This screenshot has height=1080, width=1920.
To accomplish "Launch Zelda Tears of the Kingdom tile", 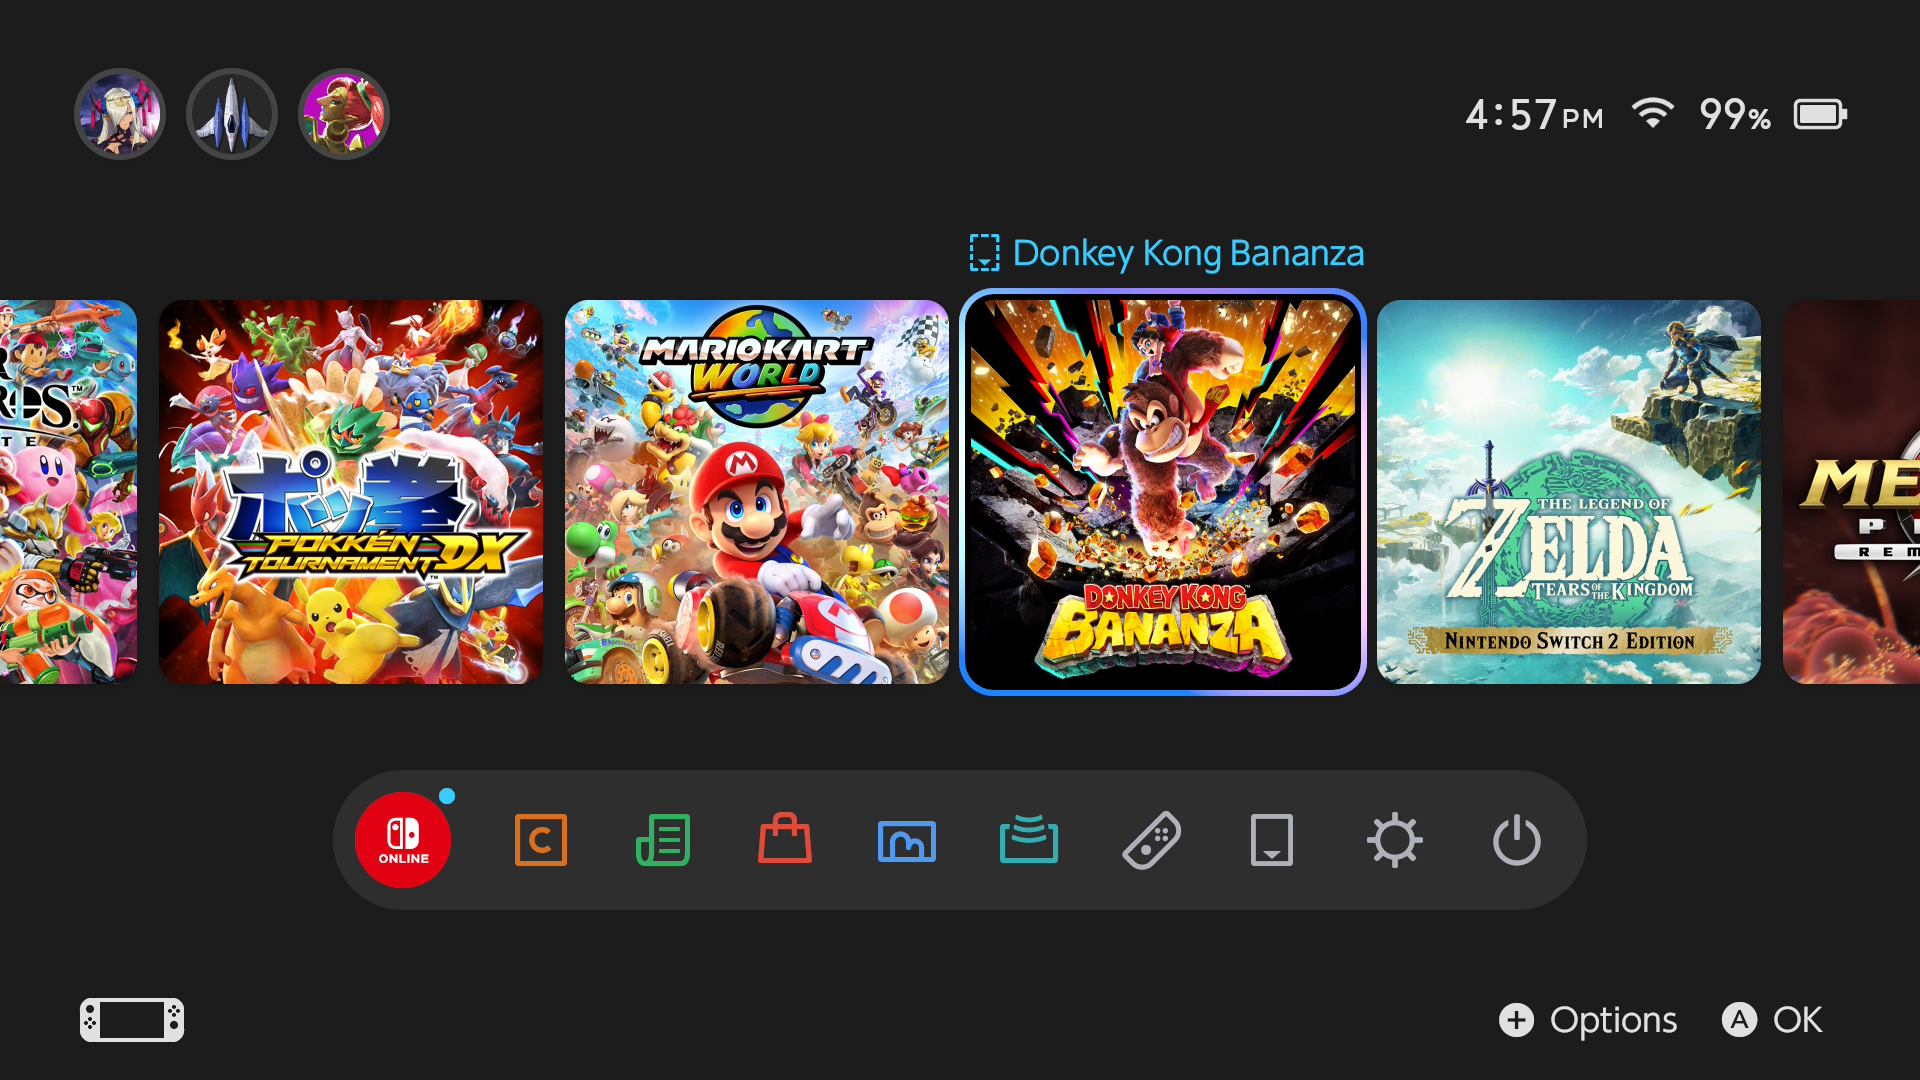I will (1569, 492).
